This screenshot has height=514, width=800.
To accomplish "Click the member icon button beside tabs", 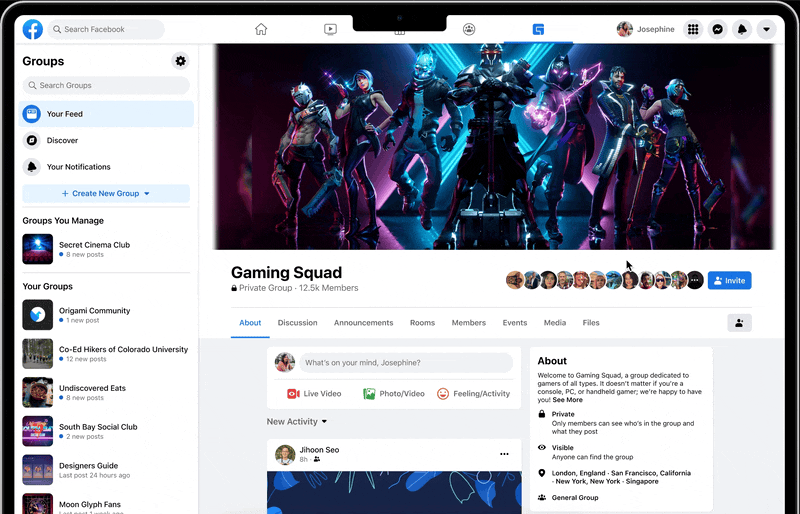I will coord(739,323).
